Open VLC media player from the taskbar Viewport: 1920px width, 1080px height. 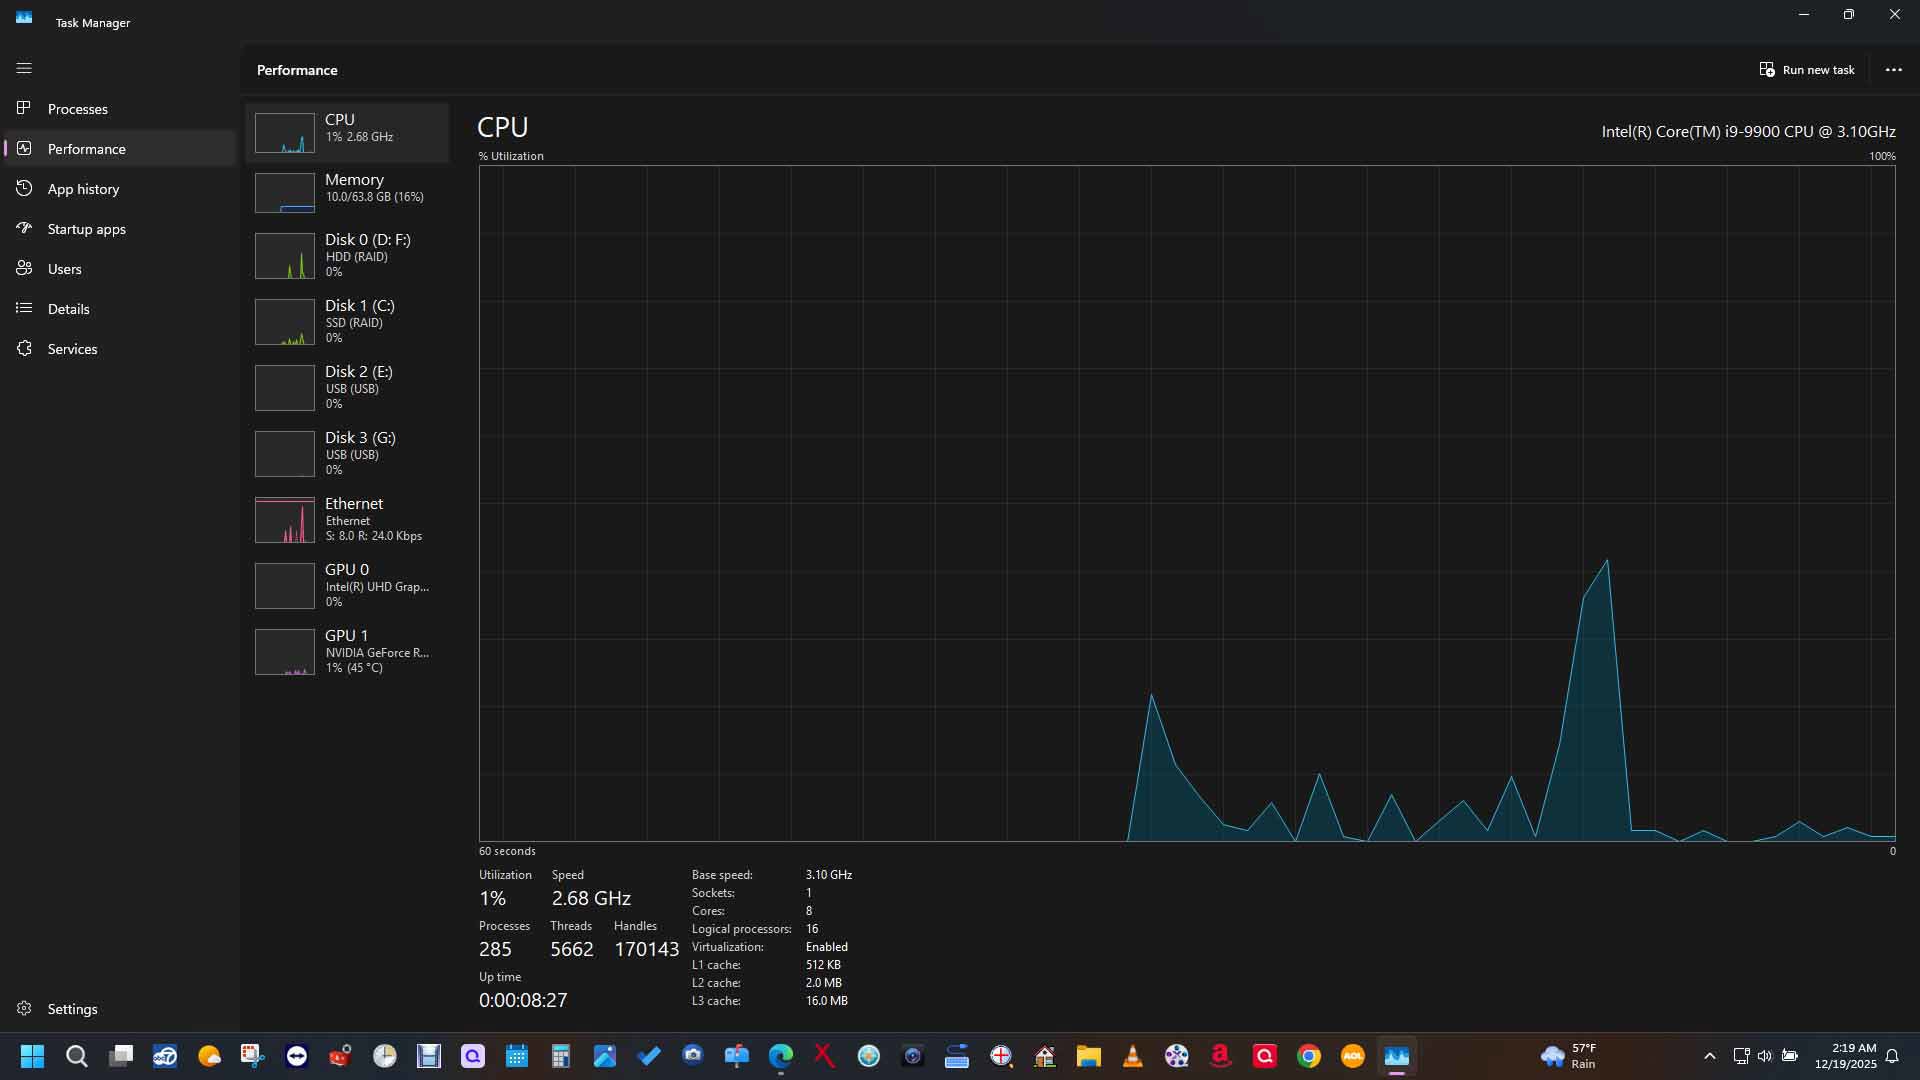coord(1133,1056)
